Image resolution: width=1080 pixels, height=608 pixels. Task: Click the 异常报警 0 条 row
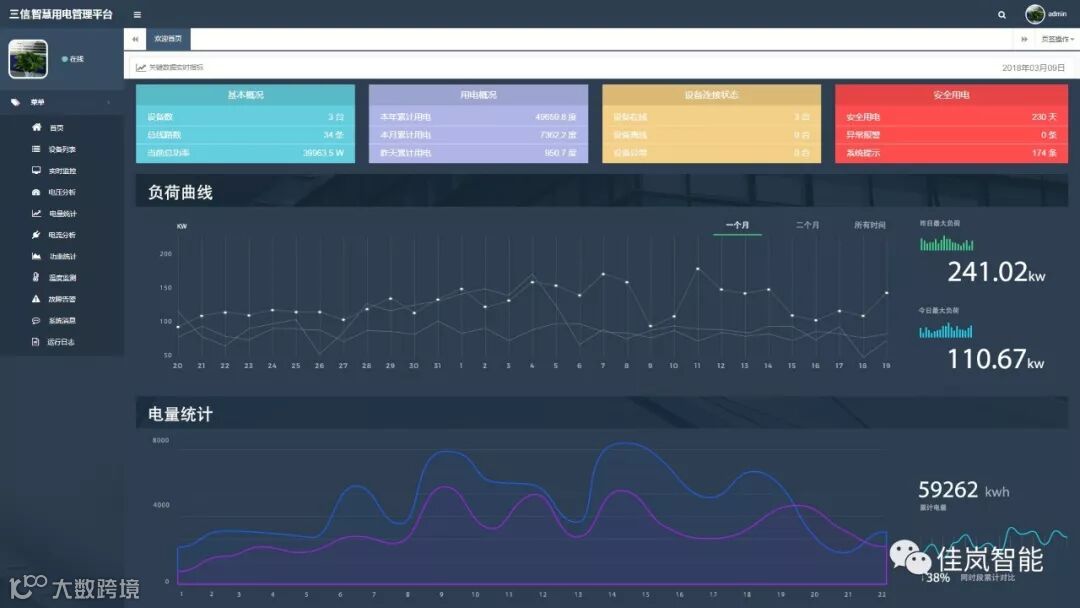click(951, 135)
